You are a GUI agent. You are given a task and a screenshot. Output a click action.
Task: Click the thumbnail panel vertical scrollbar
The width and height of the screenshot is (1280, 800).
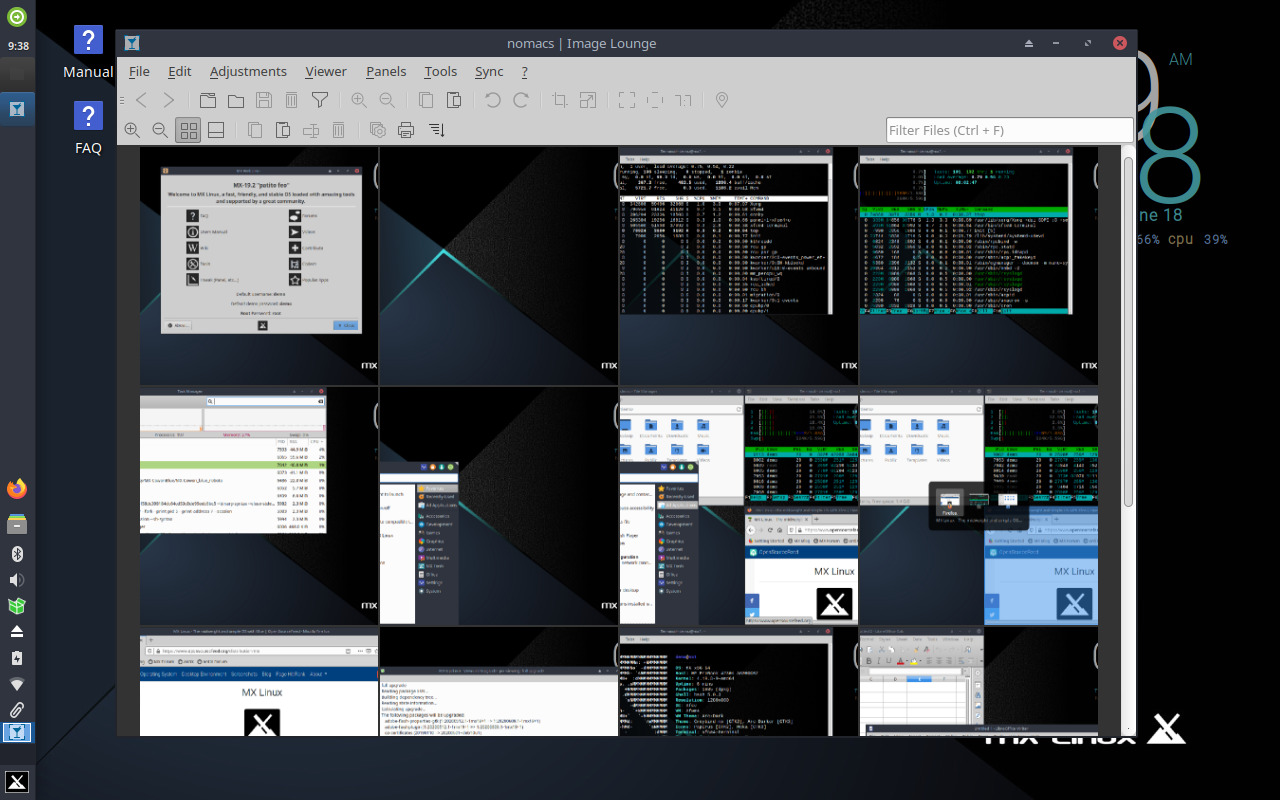click(x=1128, y=330)
